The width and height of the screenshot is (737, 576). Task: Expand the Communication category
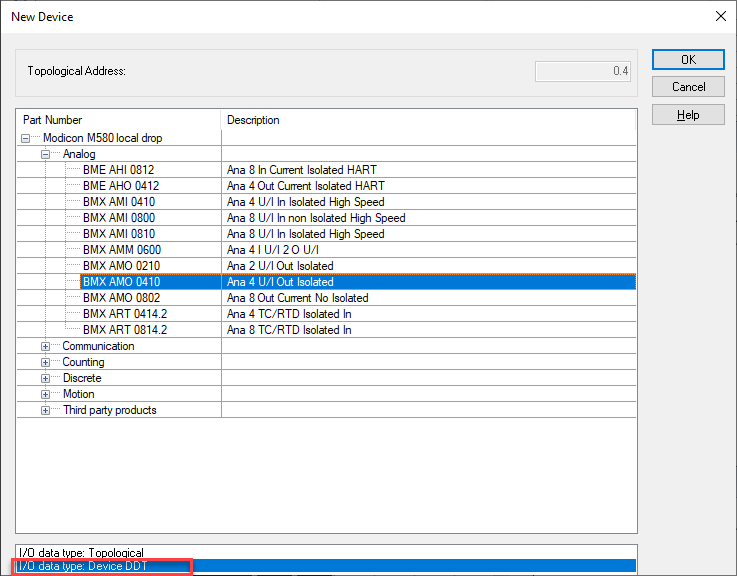point(45,347)
